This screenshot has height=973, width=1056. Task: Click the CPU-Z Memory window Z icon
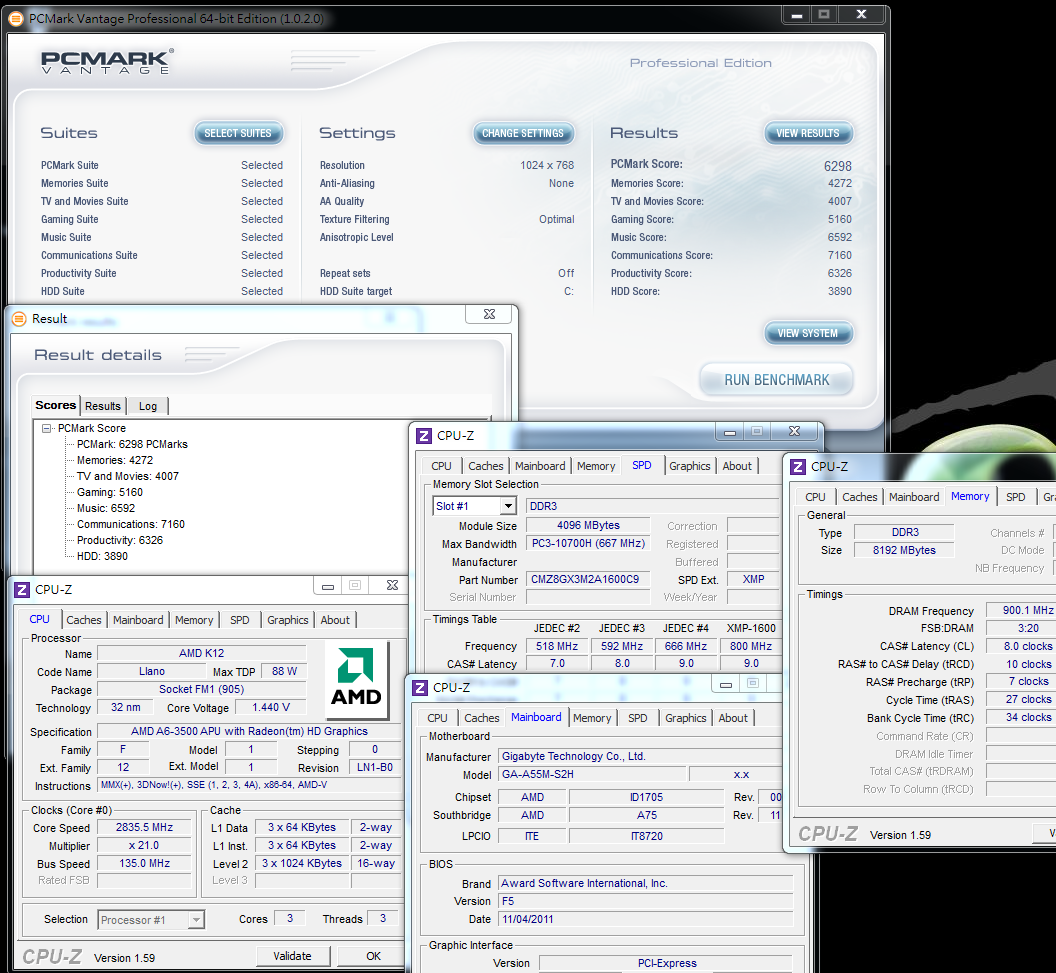797,467
